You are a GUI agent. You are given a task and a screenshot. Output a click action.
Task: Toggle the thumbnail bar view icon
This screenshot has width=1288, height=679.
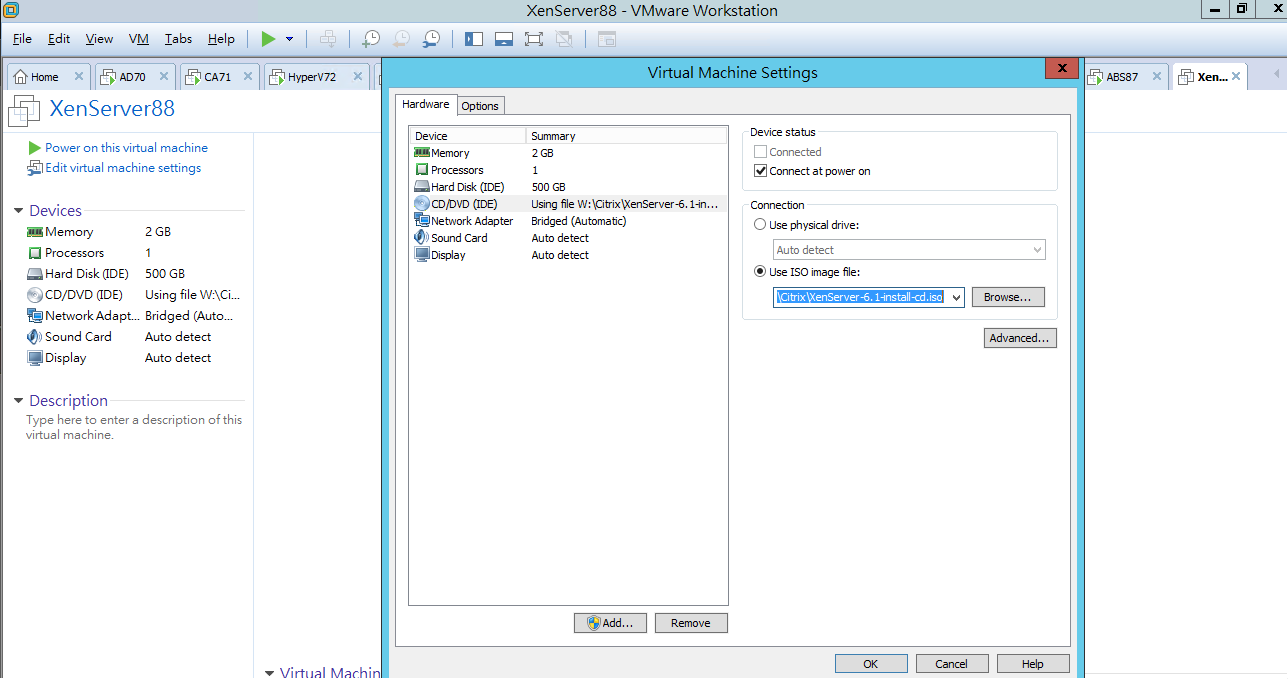click(x=504, y=39)
